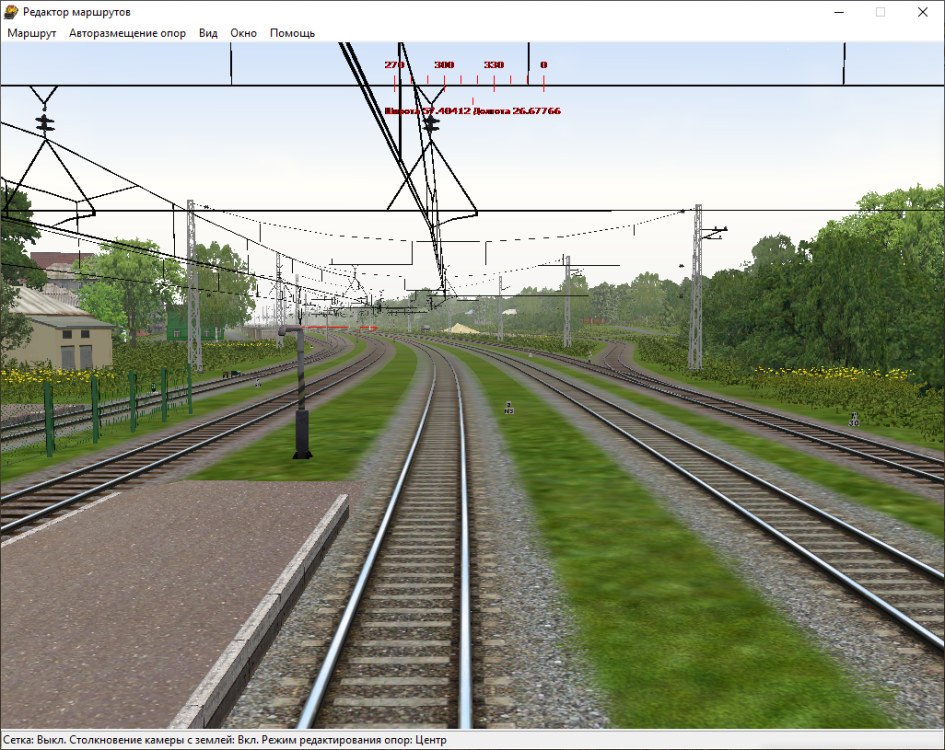The image size is (945, 750).
Task: Open the Вид menu
Action: tap(208, 33)
